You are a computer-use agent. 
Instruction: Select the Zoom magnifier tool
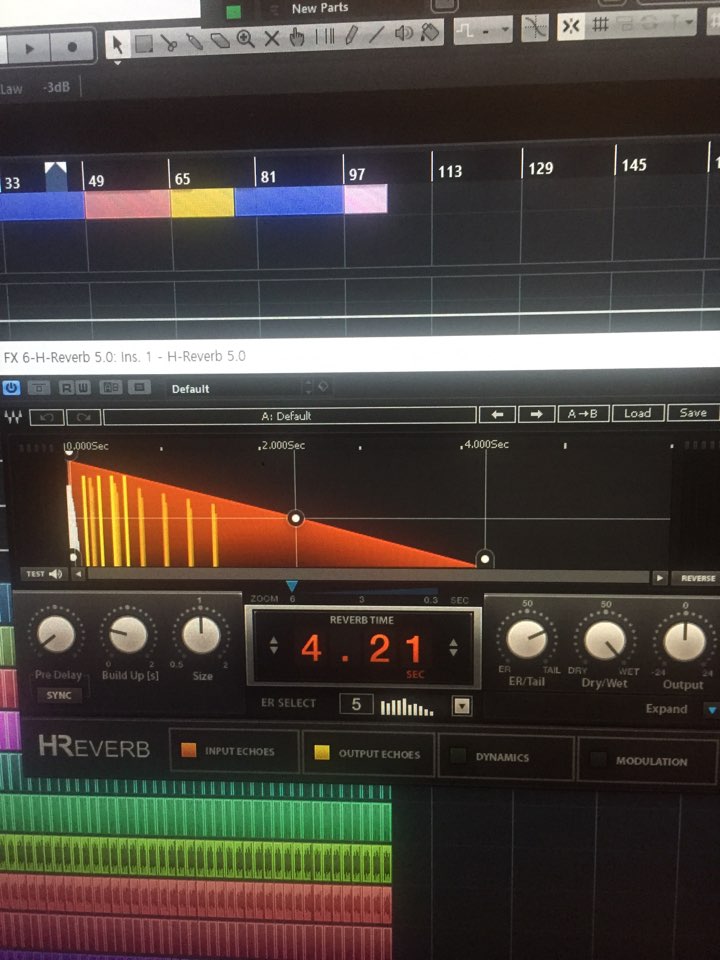coord(246,39)
